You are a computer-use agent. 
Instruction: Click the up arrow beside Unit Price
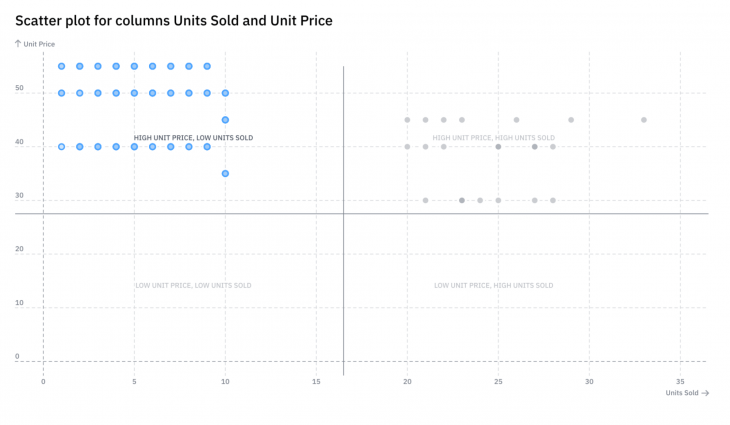[x=18, y=44]
